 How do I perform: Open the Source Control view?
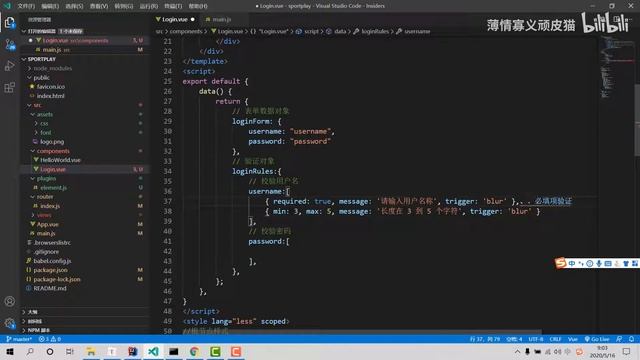click(x=9, y=44)
